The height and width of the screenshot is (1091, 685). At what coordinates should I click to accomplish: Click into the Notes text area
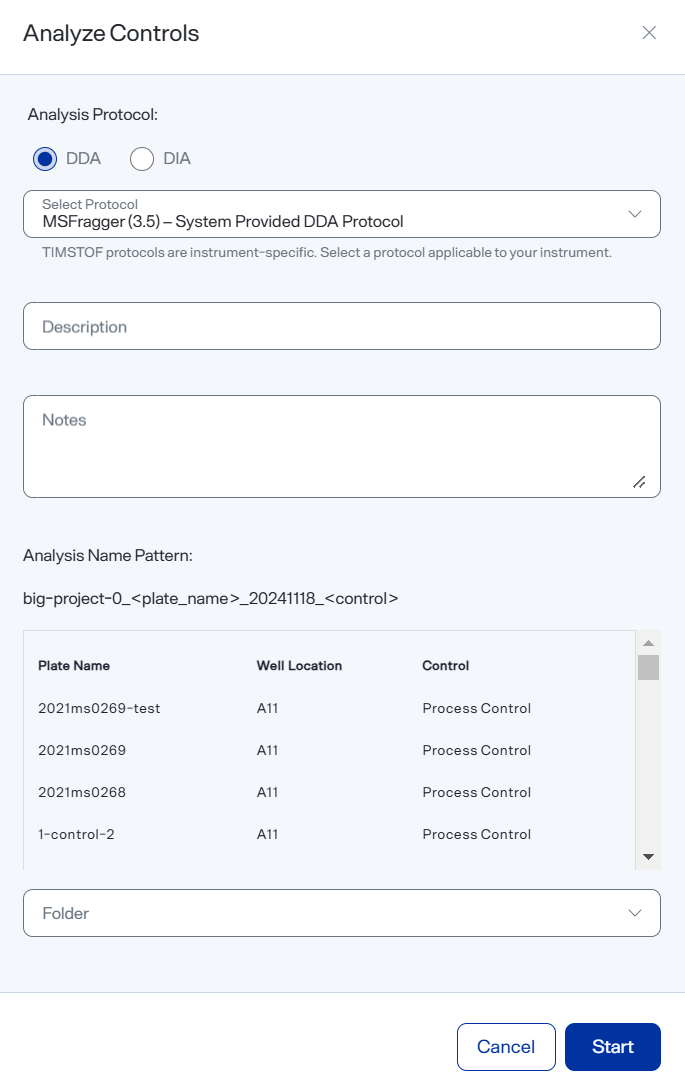coord(342,447)
